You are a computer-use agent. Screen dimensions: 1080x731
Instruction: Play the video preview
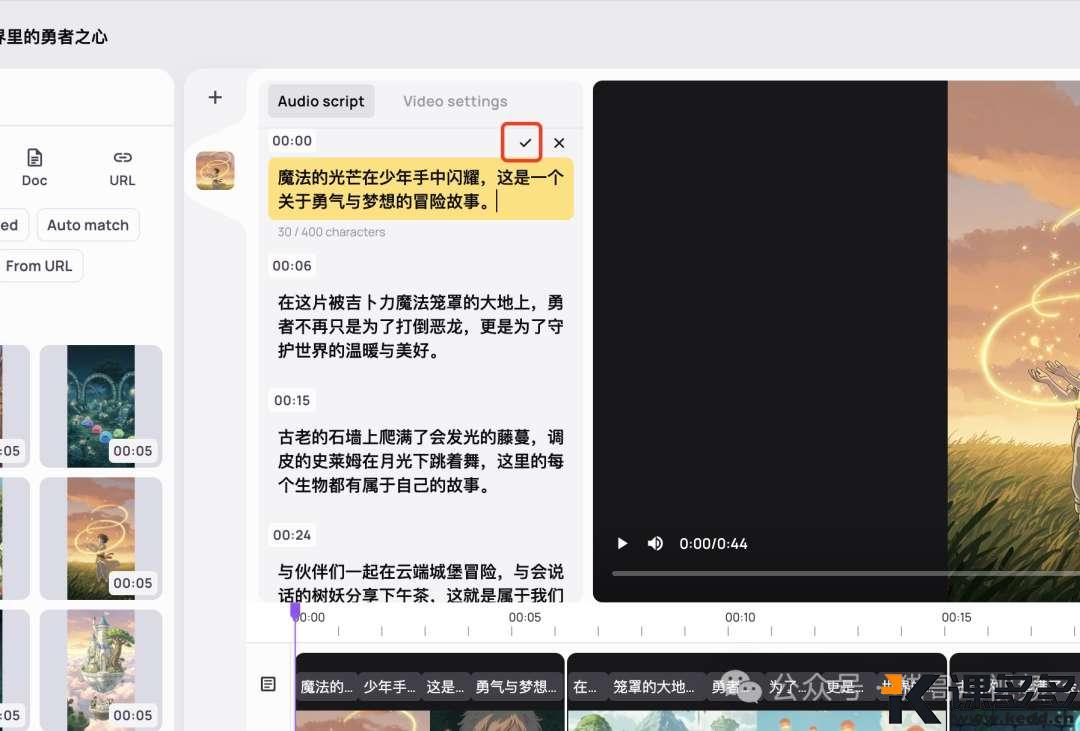pyautogui.click(x=622, y=544)
